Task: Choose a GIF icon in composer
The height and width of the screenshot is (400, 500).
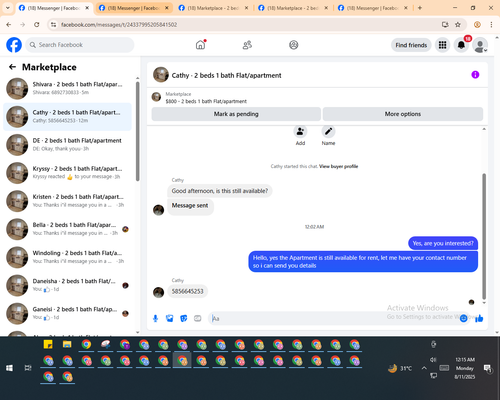Action: point(198,318)
